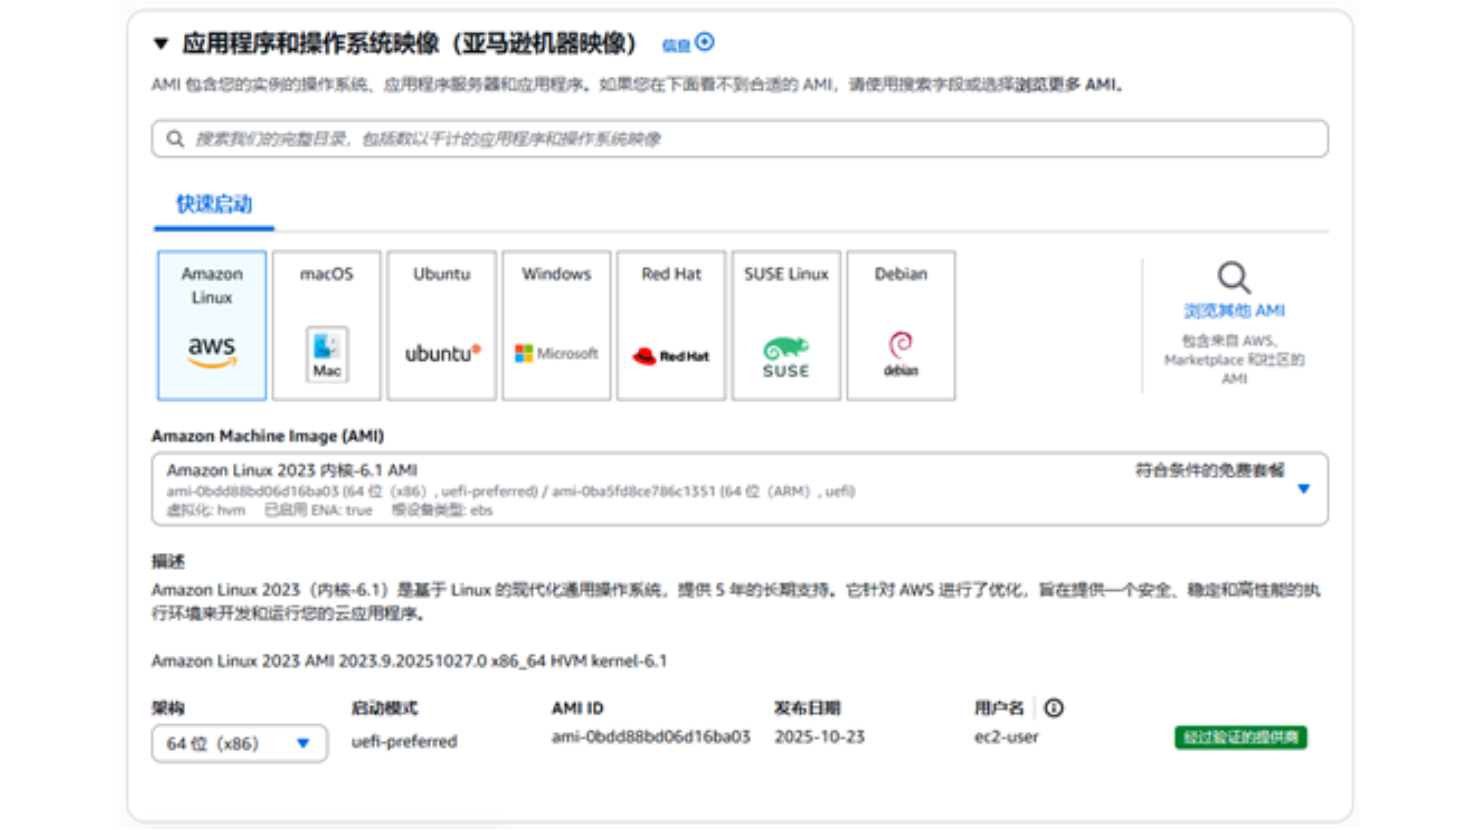Pick the Debian image tile
Viewport: 1478px width, 830px height.
pos(901,325)
